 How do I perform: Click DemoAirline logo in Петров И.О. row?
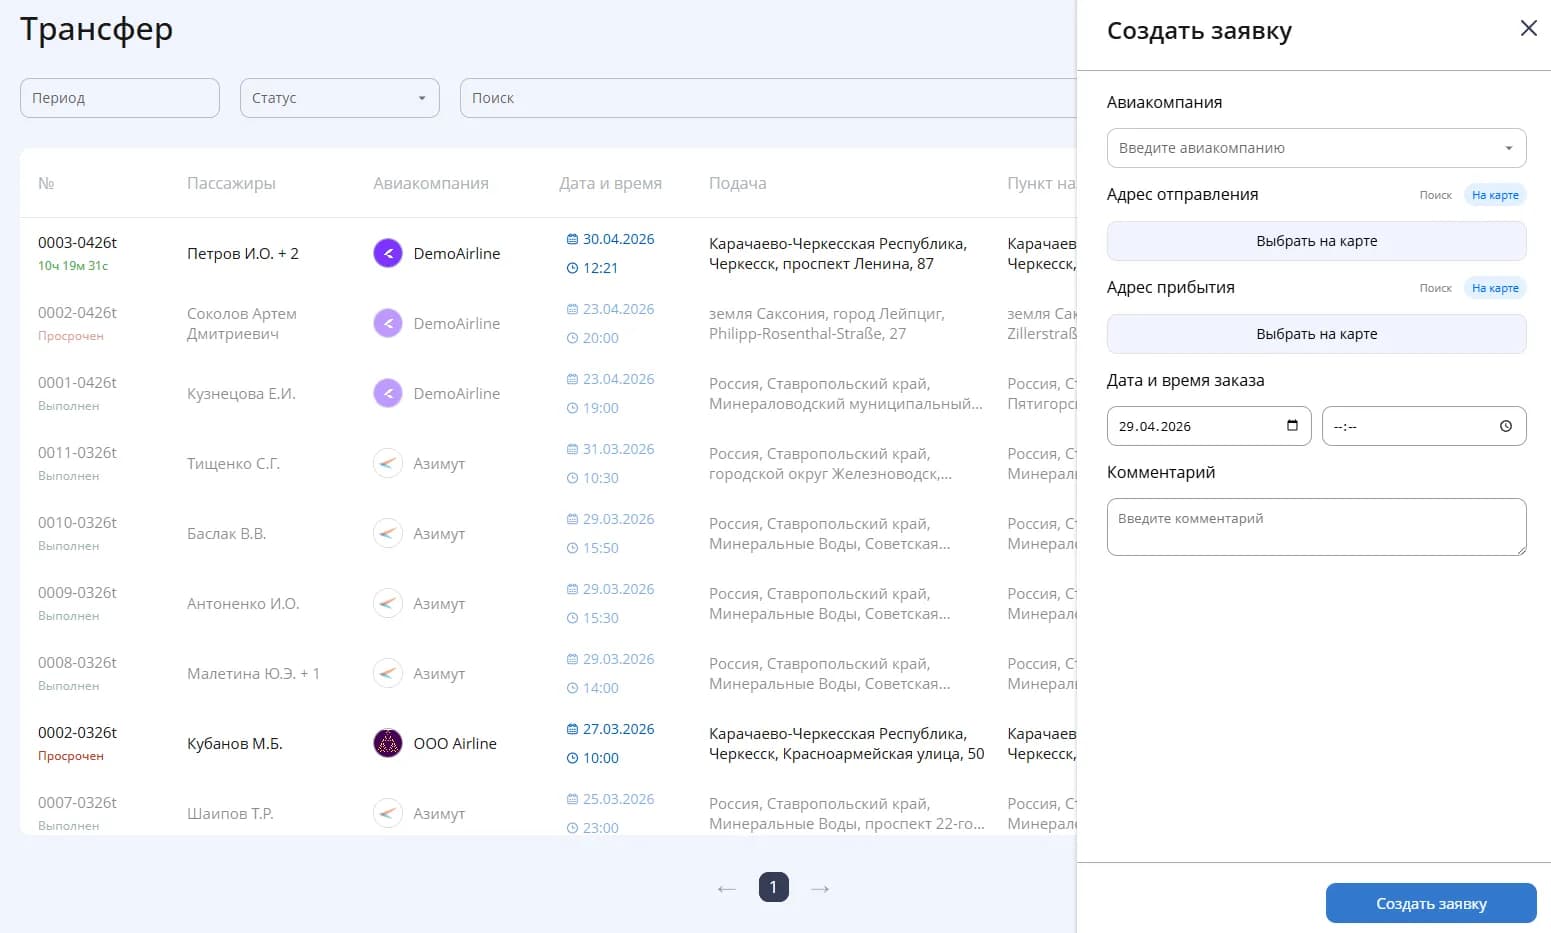click(388, 253)
